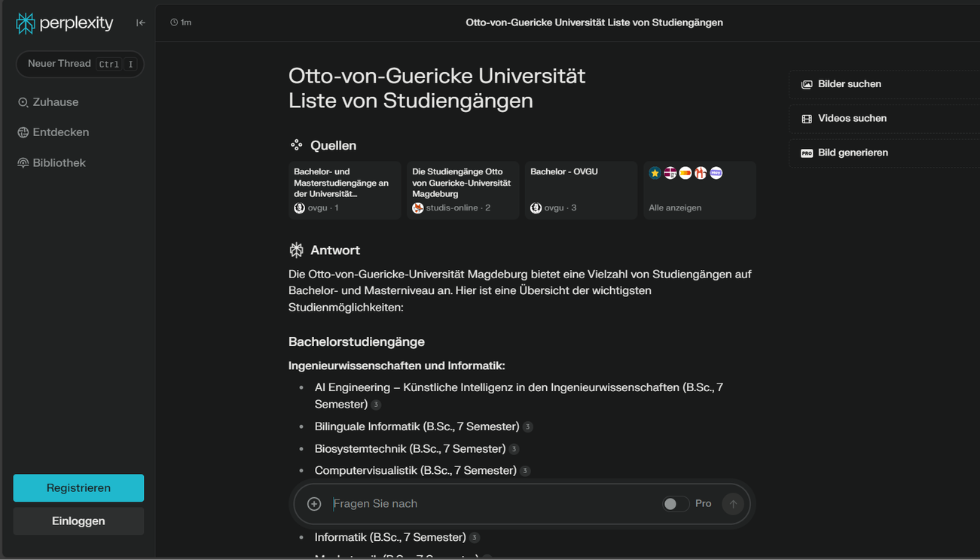Click the Einloggen button
The width and height of the screenshot is (980, 560).
coord(79,521)
